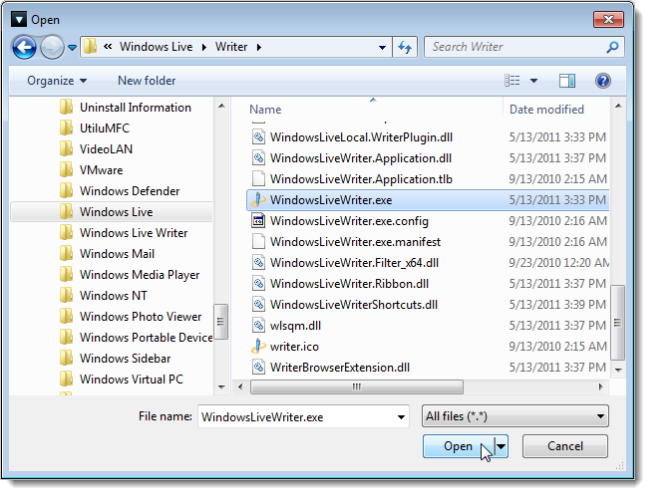
Task: Select WindowsLiveWriter.Ribbon.dll file
Action: (x=349, y=284)
